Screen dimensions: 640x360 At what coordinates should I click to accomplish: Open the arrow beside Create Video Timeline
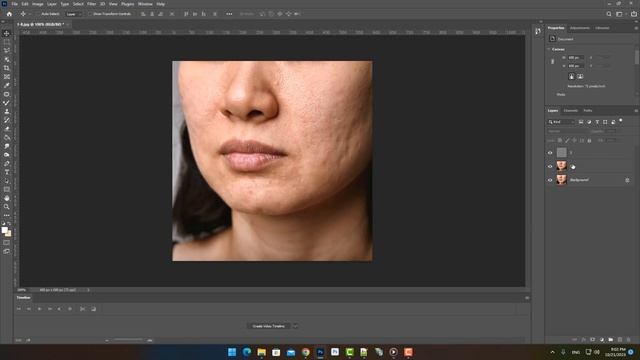(295, 326)
